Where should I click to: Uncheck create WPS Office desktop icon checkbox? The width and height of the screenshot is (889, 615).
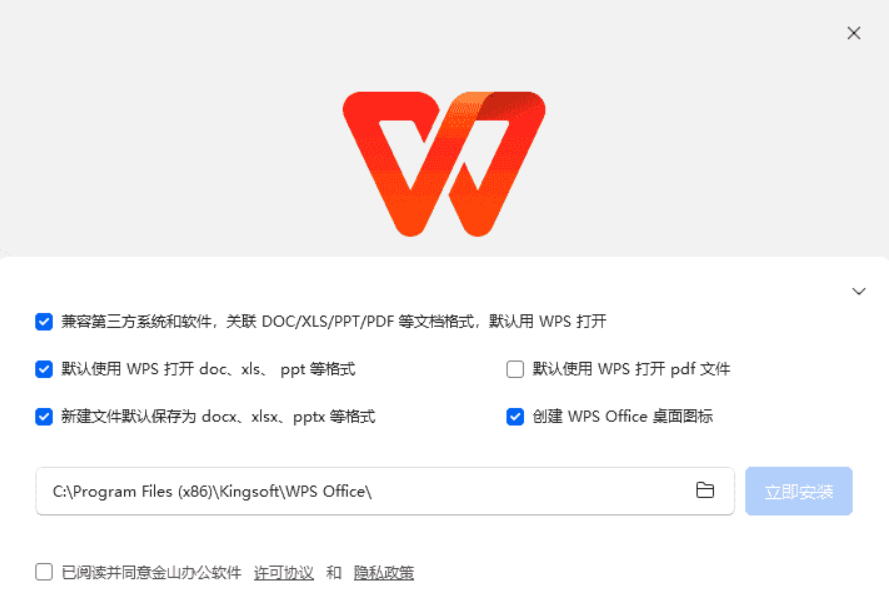pos(515,417)
